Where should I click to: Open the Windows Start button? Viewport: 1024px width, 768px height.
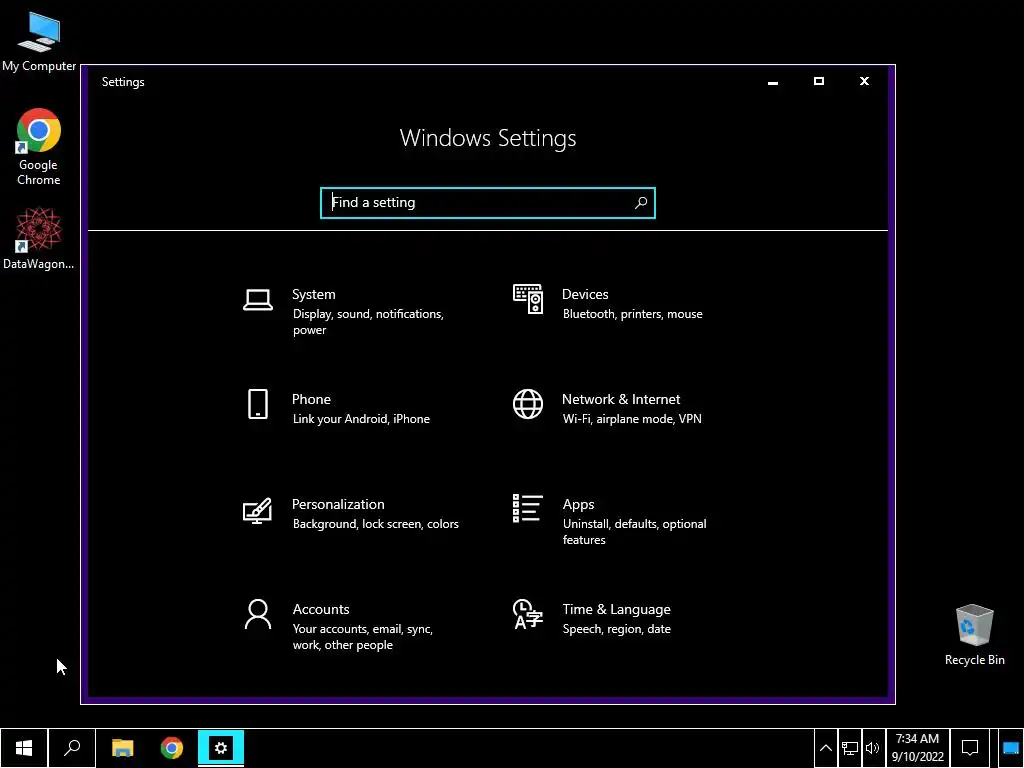click(24, 748)
